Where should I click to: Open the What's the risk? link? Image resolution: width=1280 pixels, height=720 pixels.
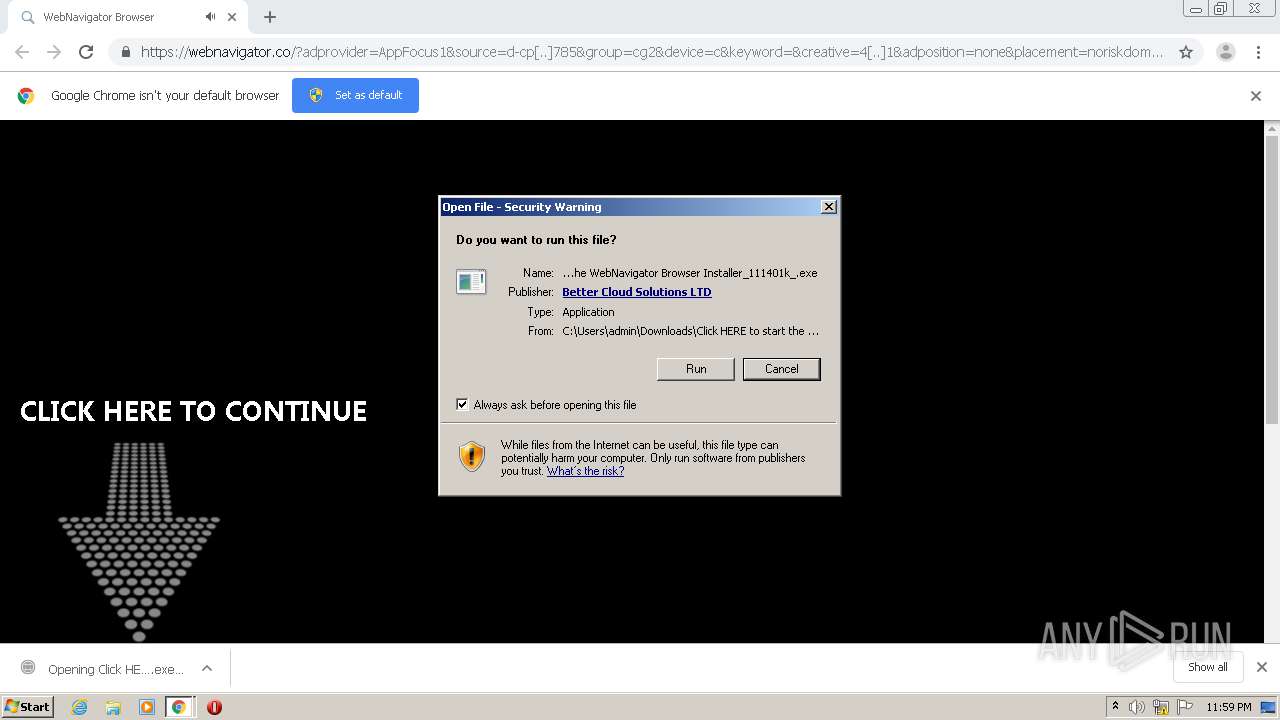click(585, 471)
